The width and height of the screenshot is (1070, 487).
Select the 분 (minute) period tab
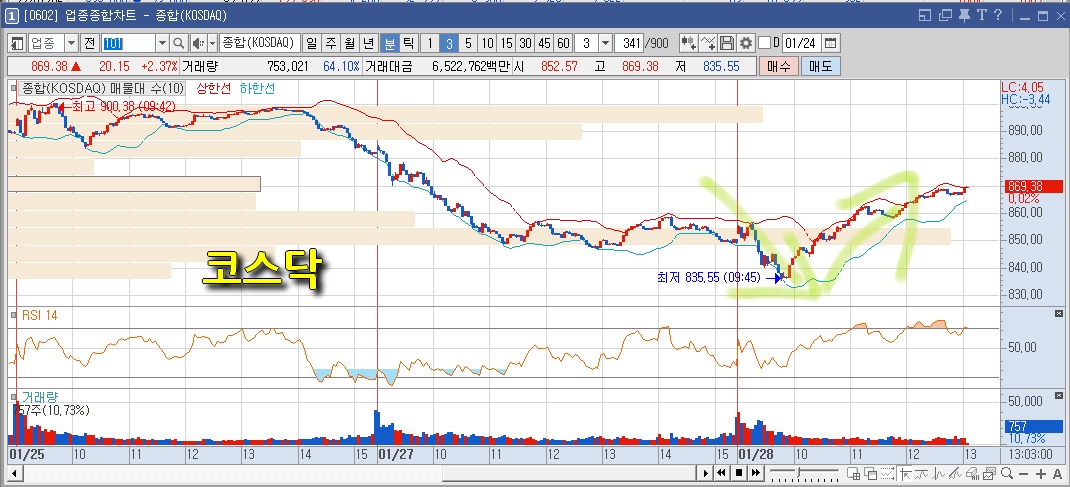click(x=390, y=44)
